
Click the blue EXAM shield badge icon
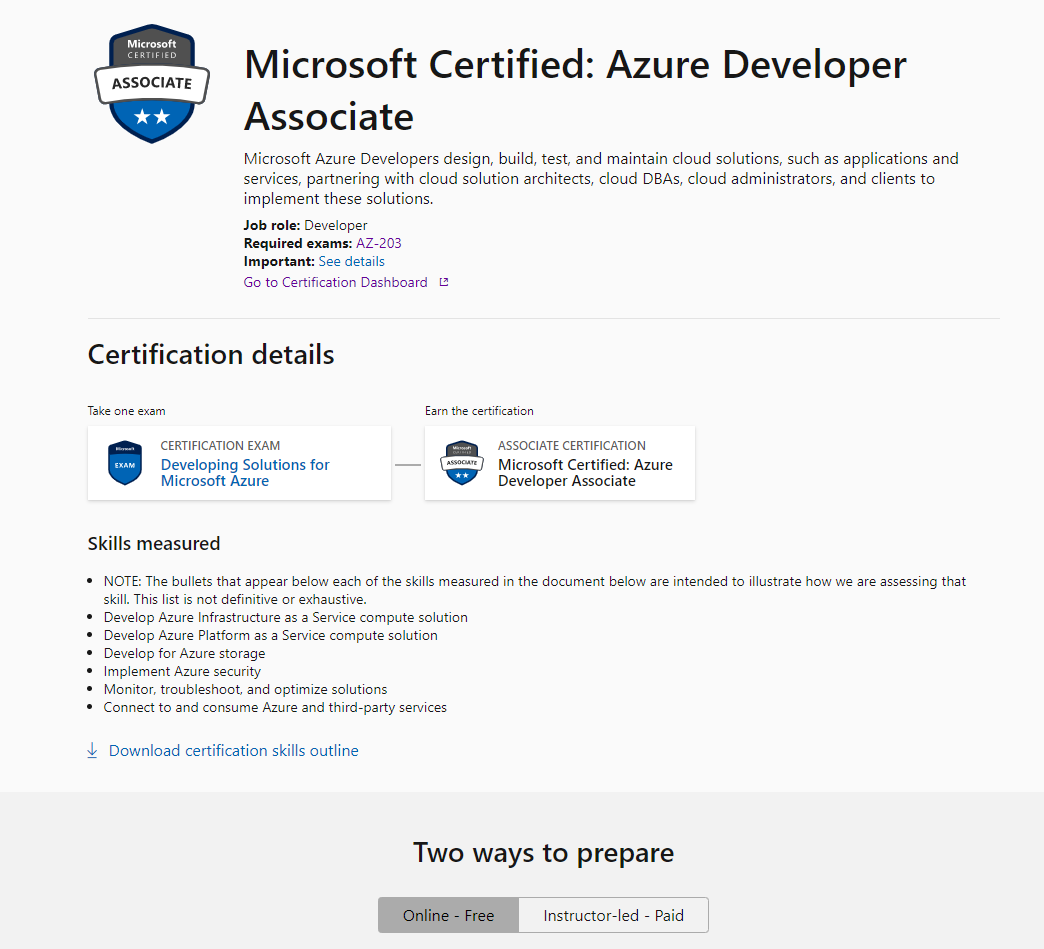[125, 463]
